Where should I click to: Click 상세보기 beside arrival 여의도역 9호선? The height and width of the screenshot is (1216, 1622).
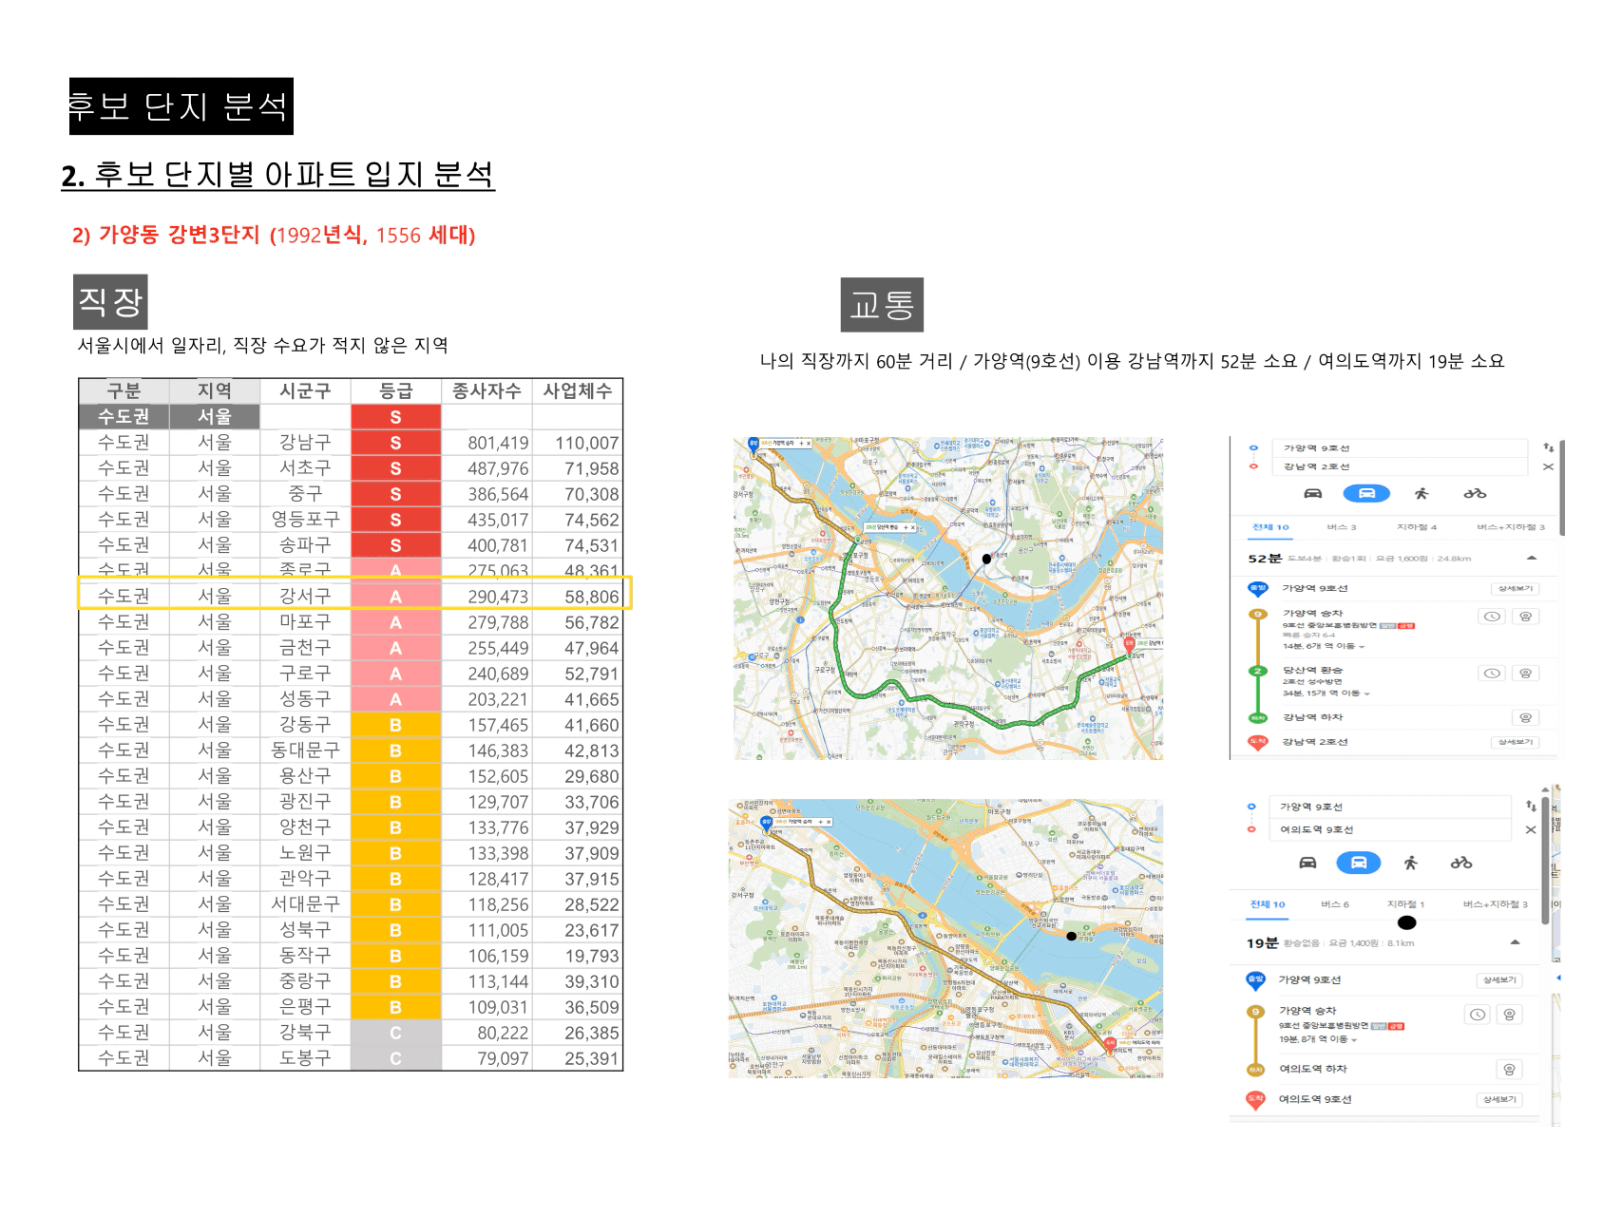(1499, 1099)
